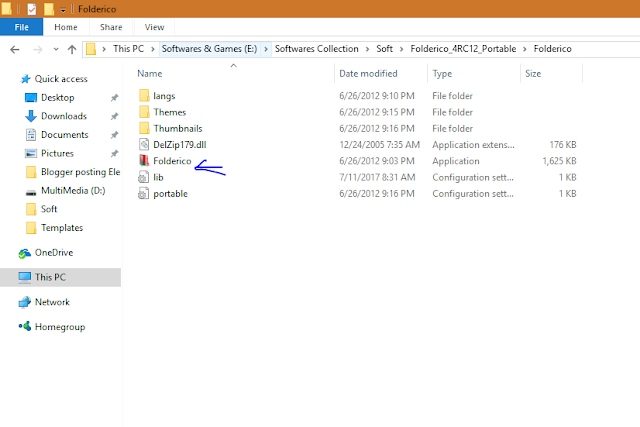Click the pin icon next to Desktop

[114, 98]
